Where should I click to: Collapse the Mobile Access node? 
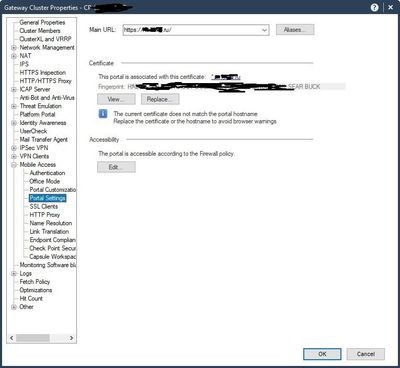[x=14, y=165]
